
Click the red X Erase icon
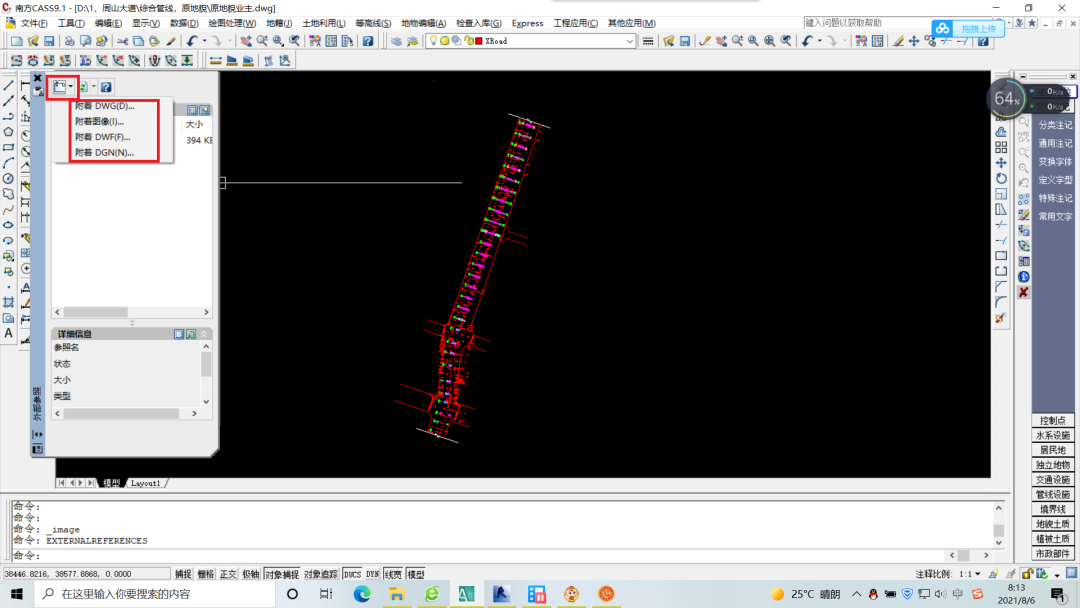pos(1024,293)
